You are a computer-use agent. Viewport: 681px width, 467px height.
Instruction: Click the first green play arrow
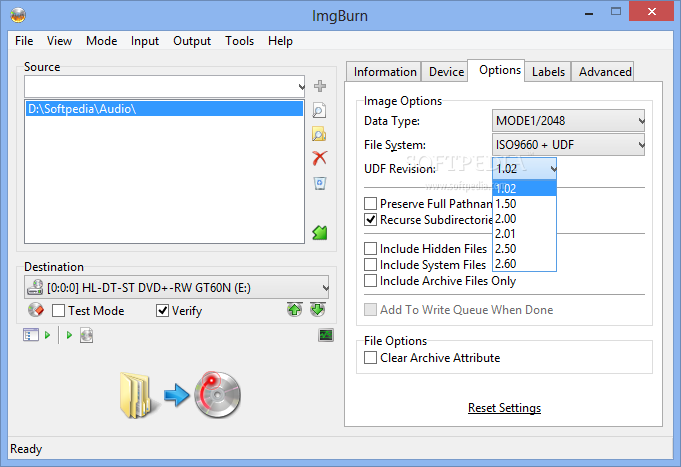pyautogui.click(x=48, y=335)
